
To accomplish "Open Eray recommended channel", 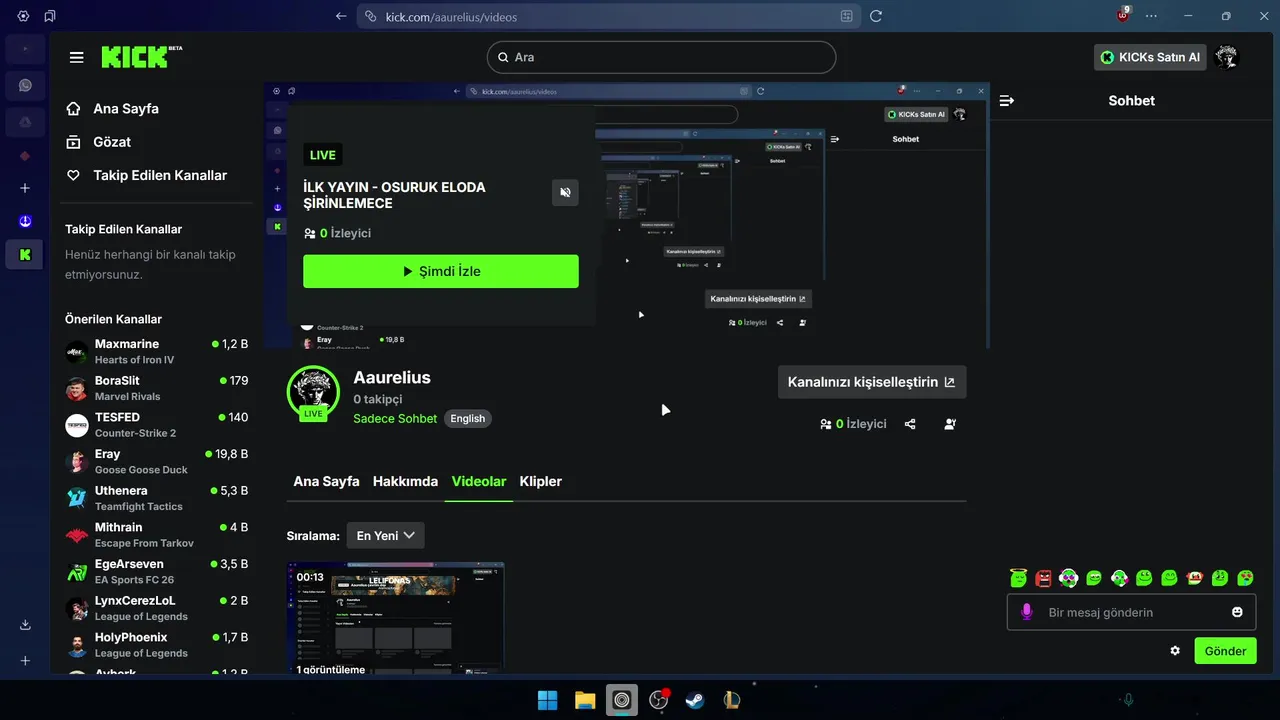I will tap(157, 461).
